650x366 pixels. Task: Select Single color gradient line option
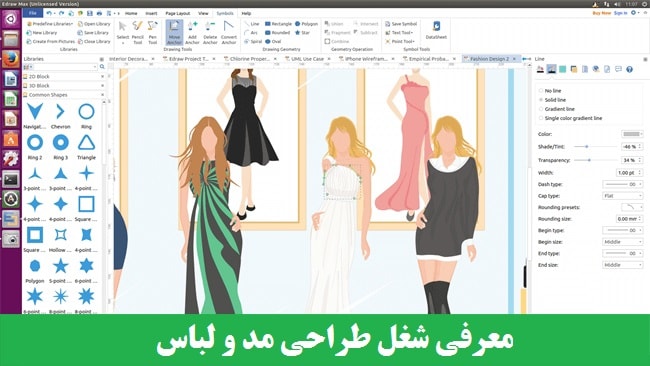click(570, 118)
